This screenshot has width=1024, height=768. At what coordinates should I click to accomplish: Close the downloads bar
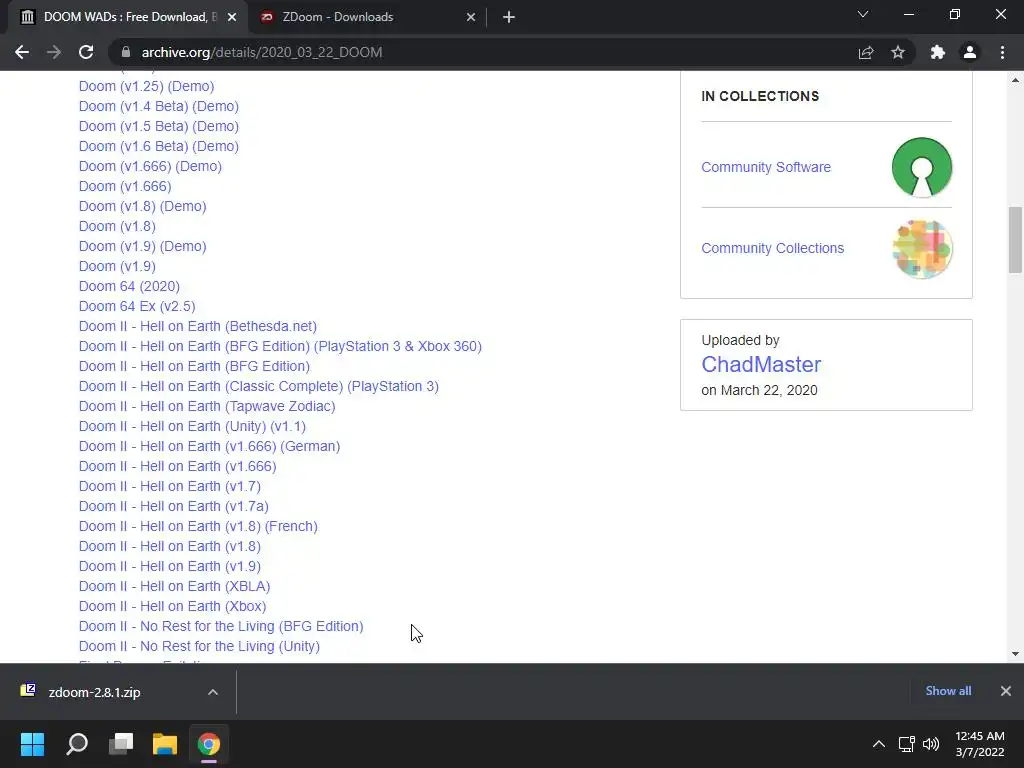coord(1006,691)
